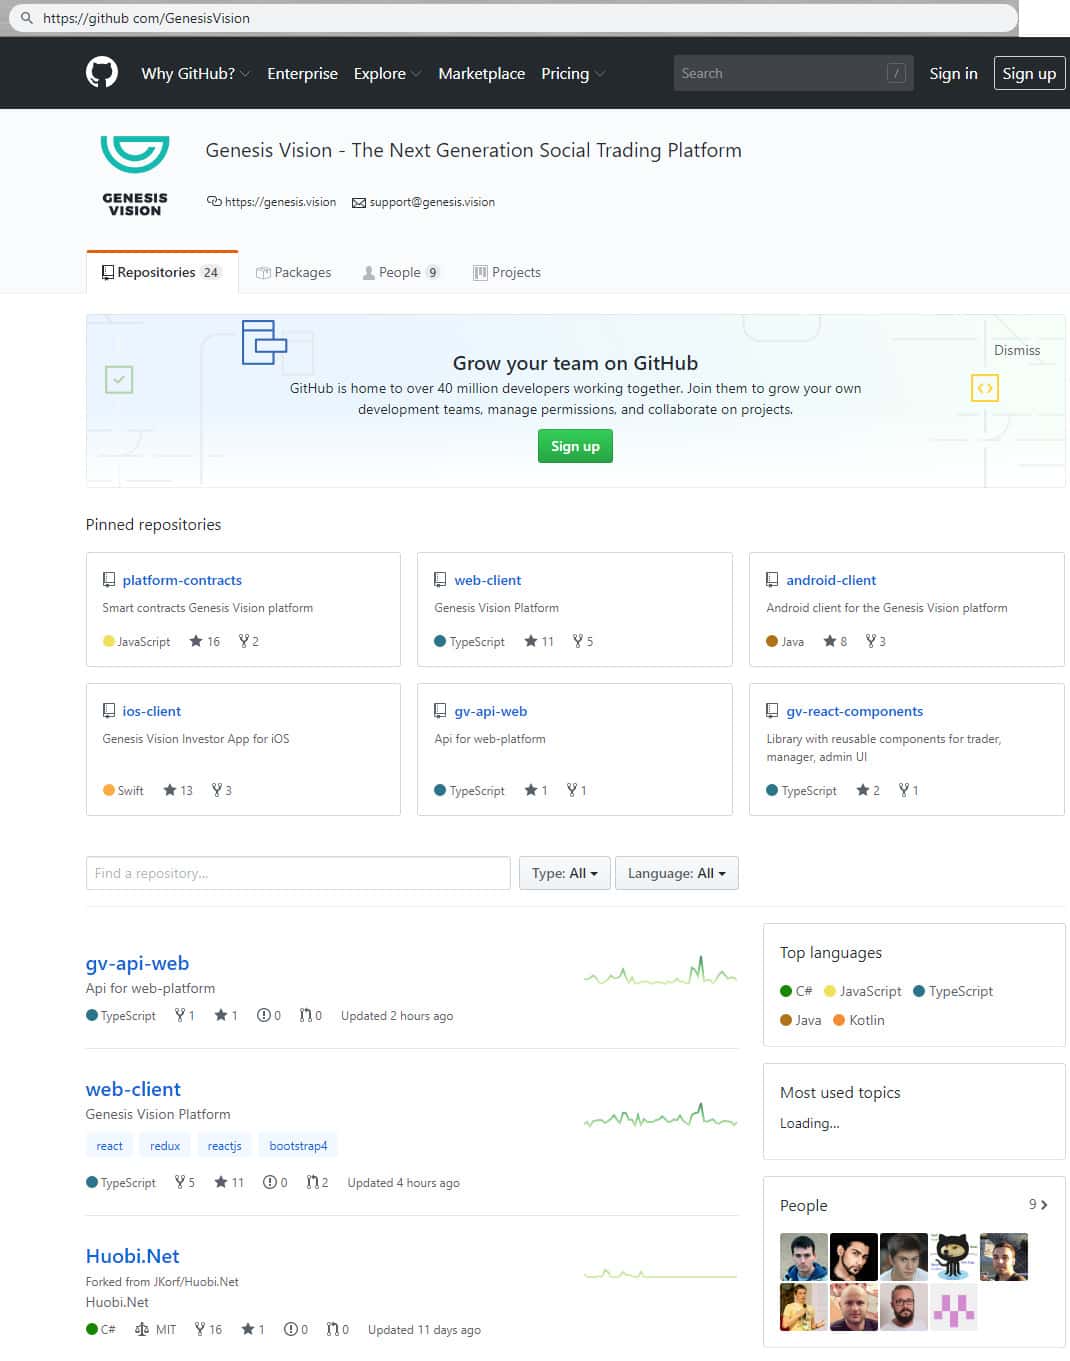Click fork count icon on web-client pinned card
This screenshot has height=1361, width=1070.
[577, 641]
